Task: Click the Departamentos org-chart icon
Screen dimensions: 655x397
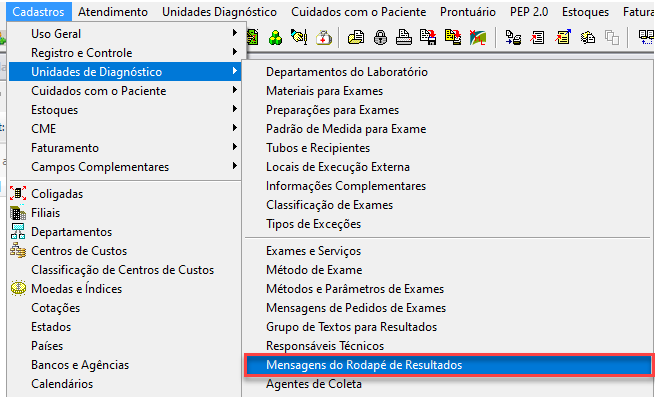Action: pos(18,232)
